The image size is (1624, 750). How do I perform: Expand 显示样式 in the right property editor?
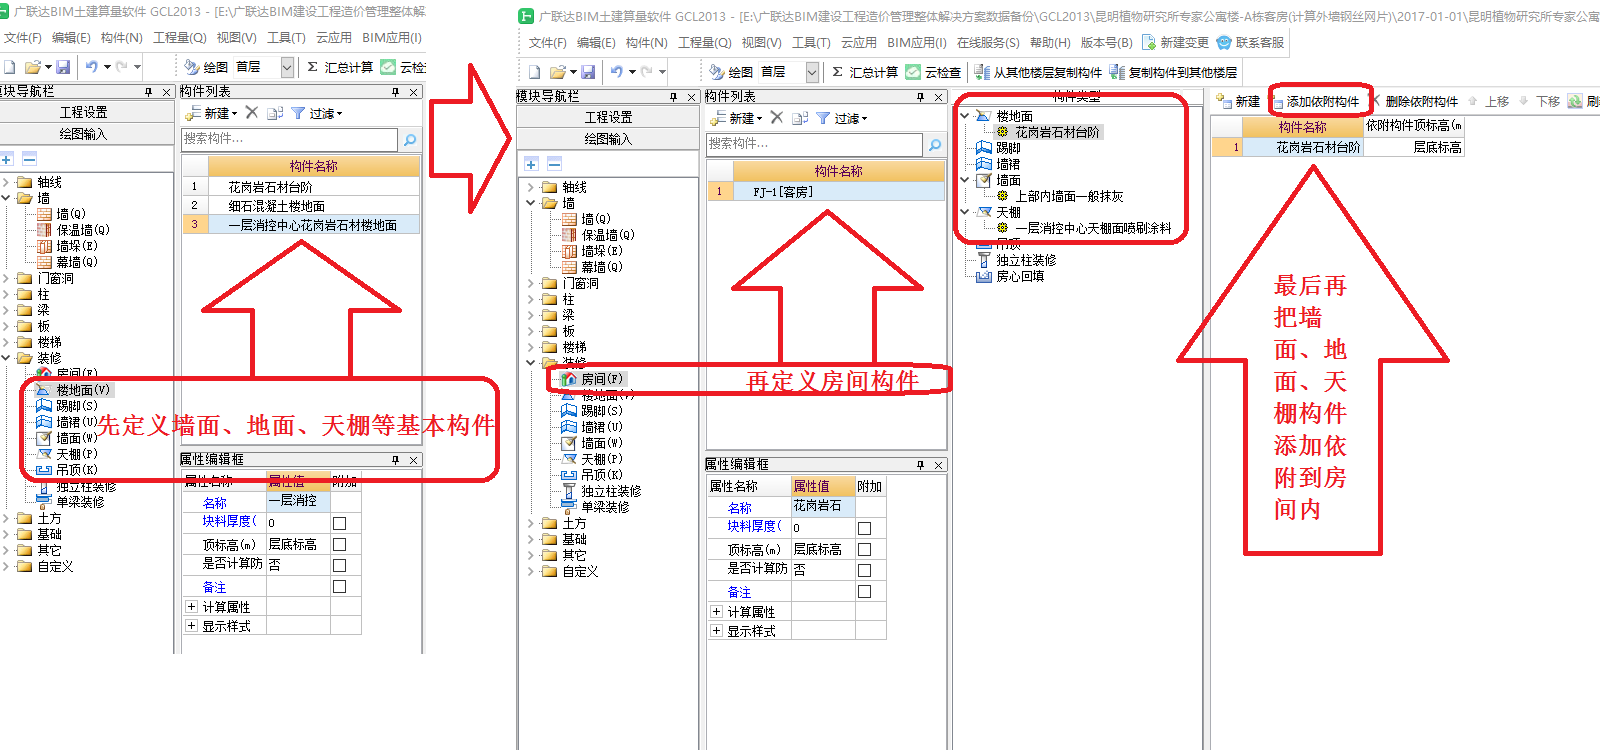[716, 631]
